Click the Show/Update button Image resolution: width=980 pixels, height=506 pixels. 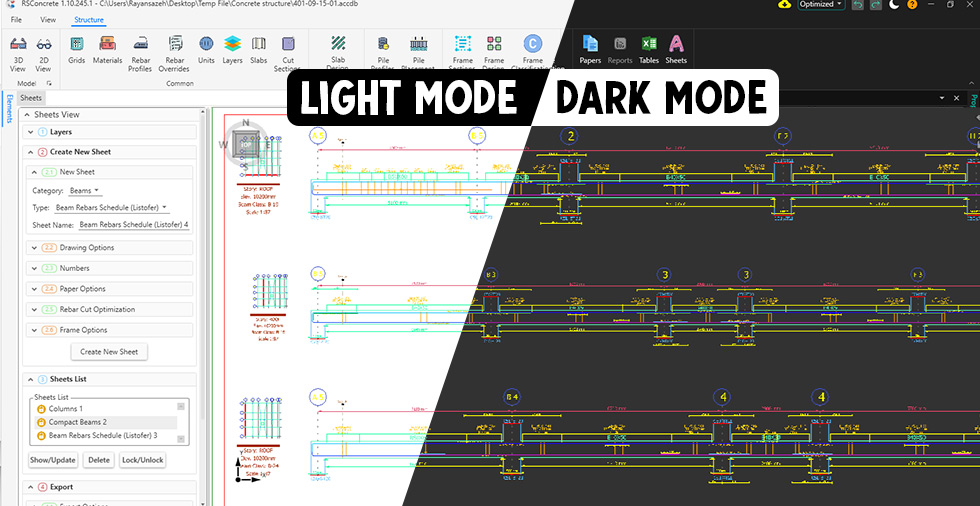53,460
